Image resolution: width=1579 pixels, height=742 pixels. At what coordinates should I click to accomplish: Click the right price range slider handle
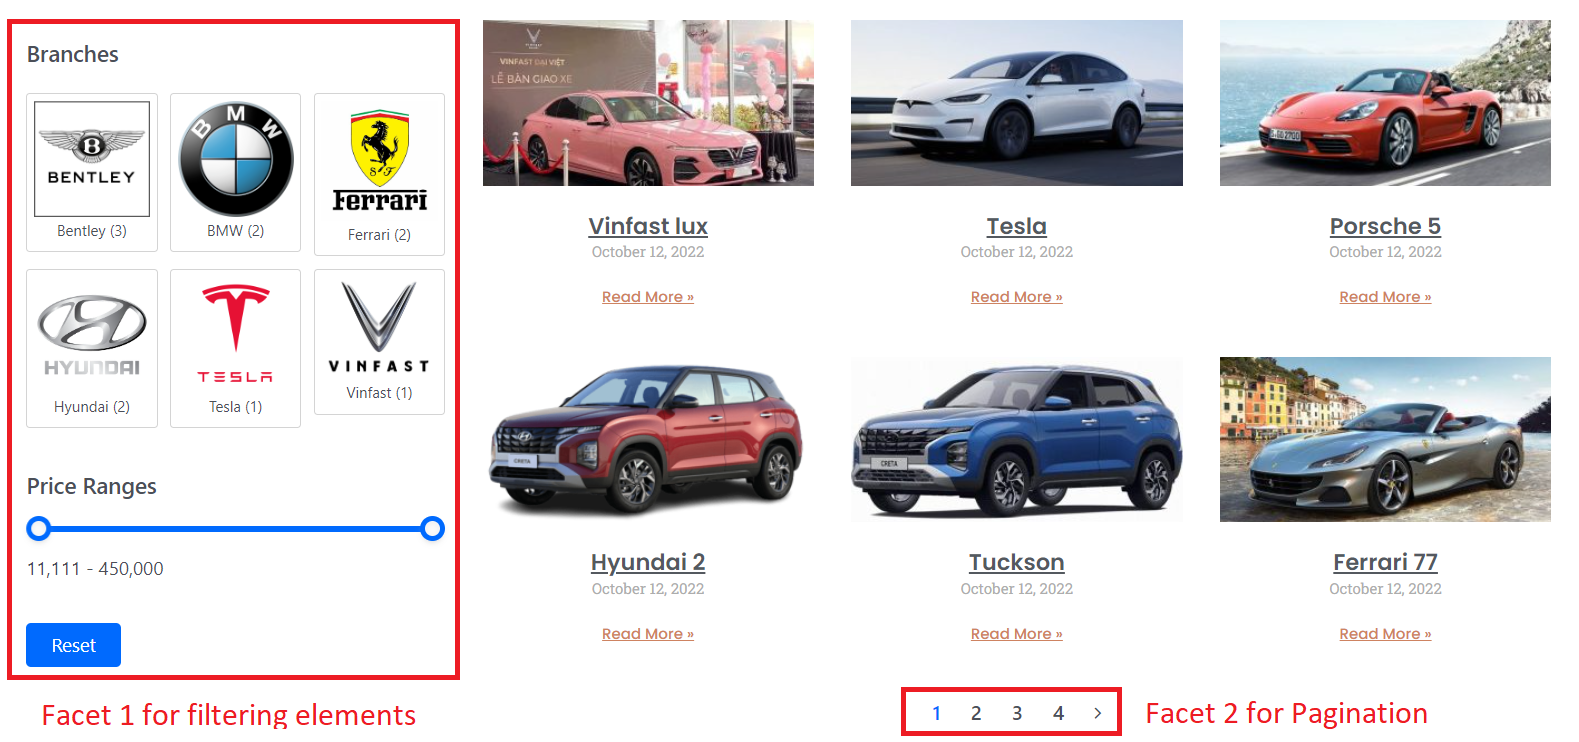coord(432,528)
